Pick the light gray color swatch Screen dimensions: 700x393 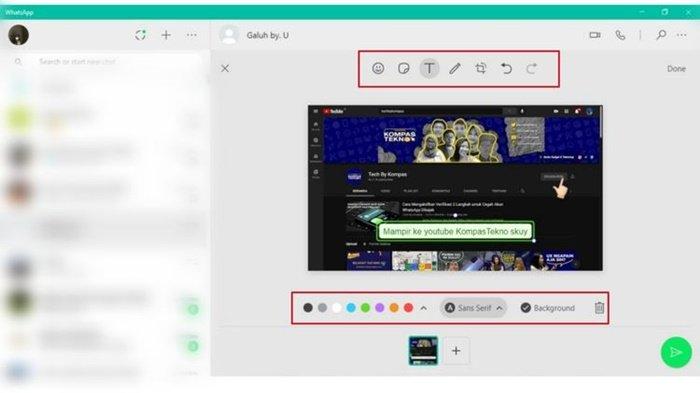pyautogui.click(x=322, y=308)
